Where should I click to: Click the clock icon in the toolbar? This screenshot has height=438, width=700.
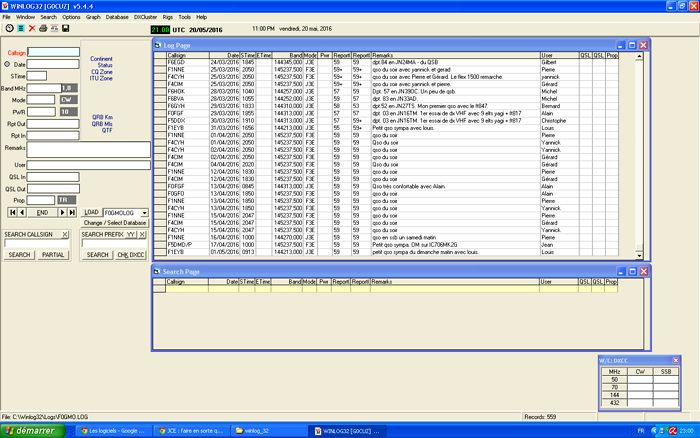coord(9,28)
